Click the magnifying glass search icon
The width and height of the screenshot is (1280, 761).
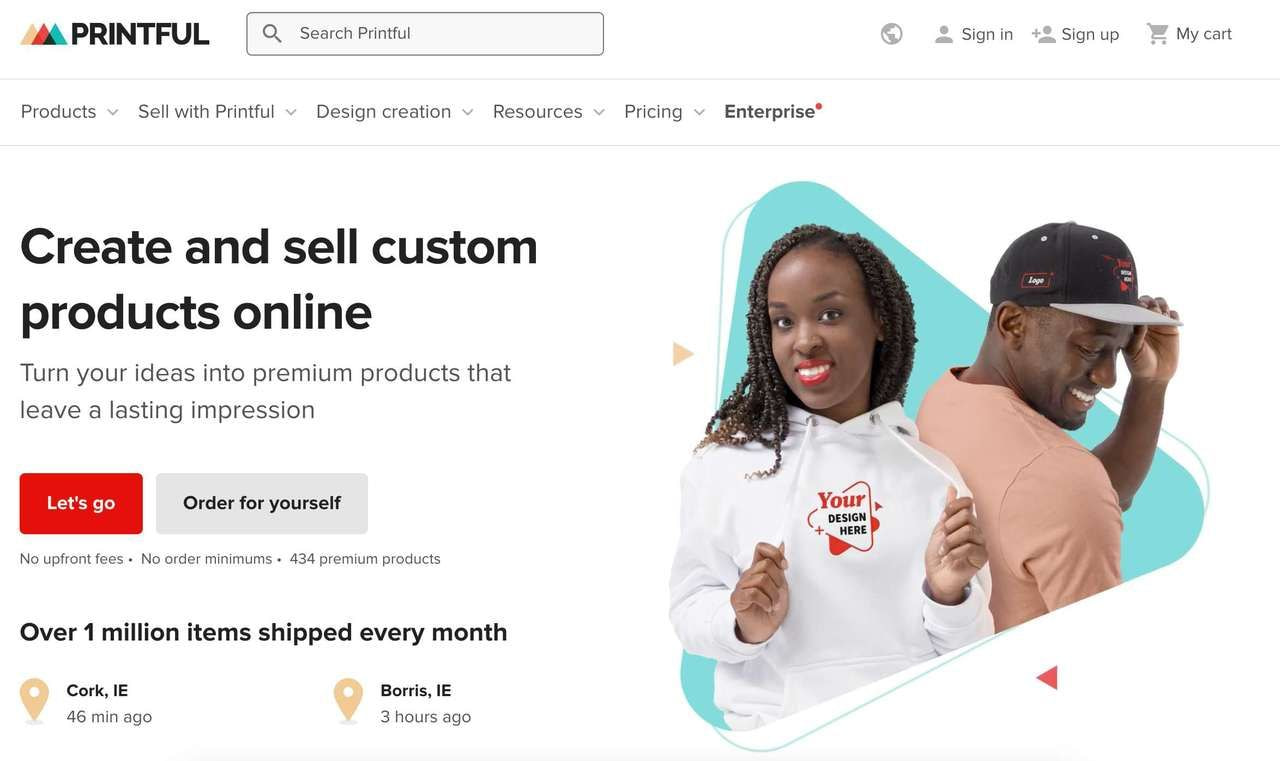(x=272, y=33)
